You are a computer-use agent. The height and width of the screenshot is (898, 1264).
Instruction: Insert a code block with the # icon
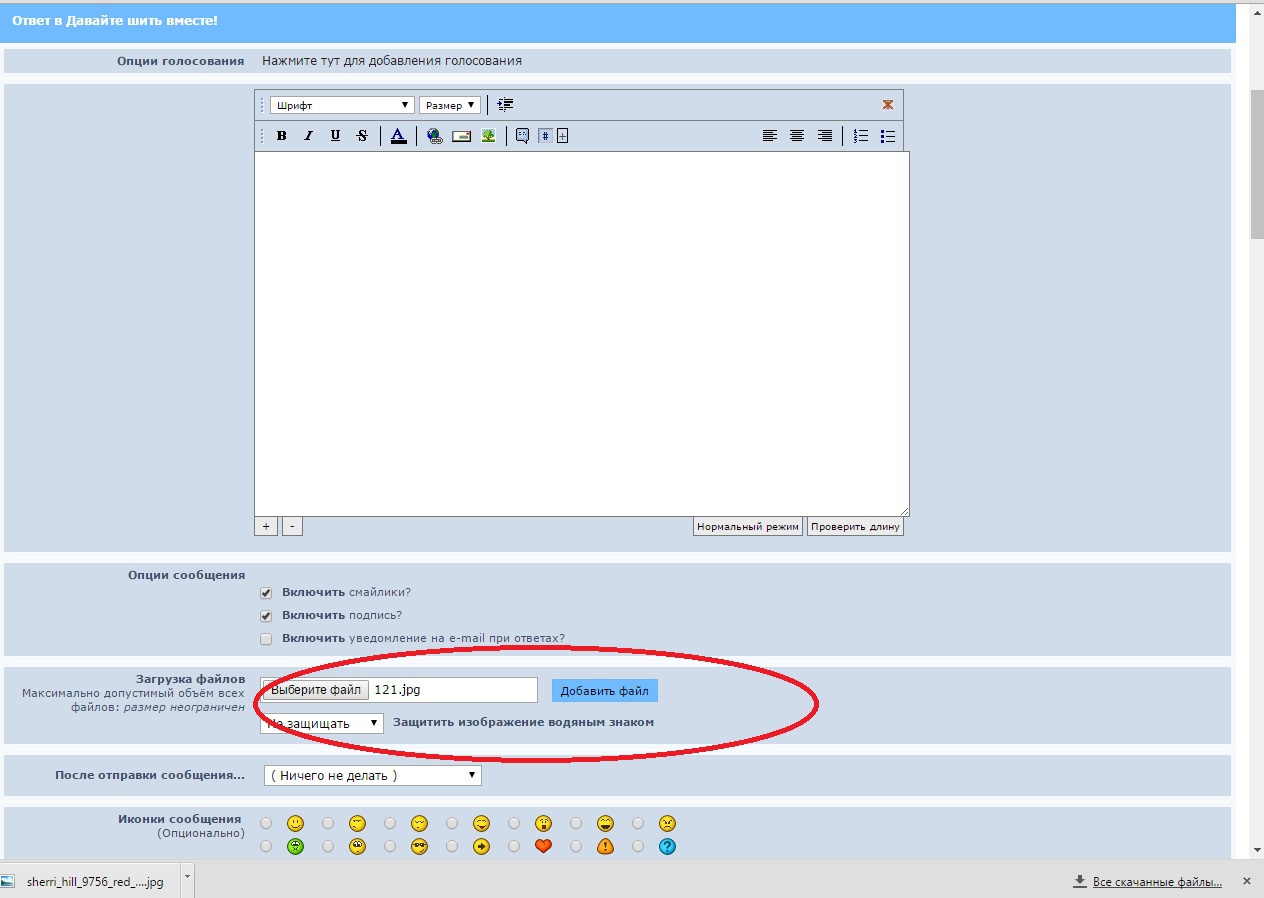(x=545, y=136)
